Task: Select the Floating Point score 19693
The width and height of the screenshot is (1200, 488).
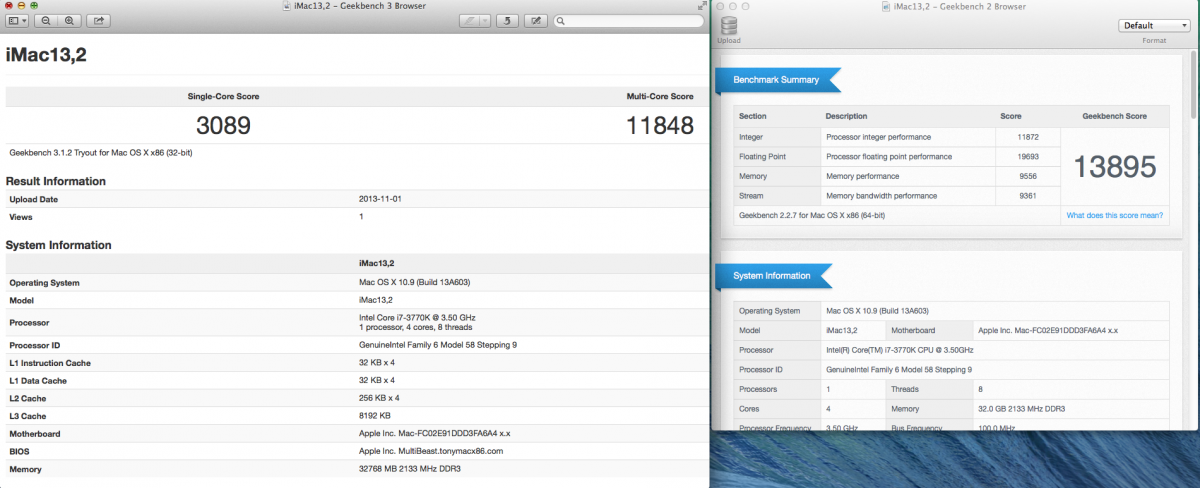Action: pyautogui.click(x=1027, y=156)
